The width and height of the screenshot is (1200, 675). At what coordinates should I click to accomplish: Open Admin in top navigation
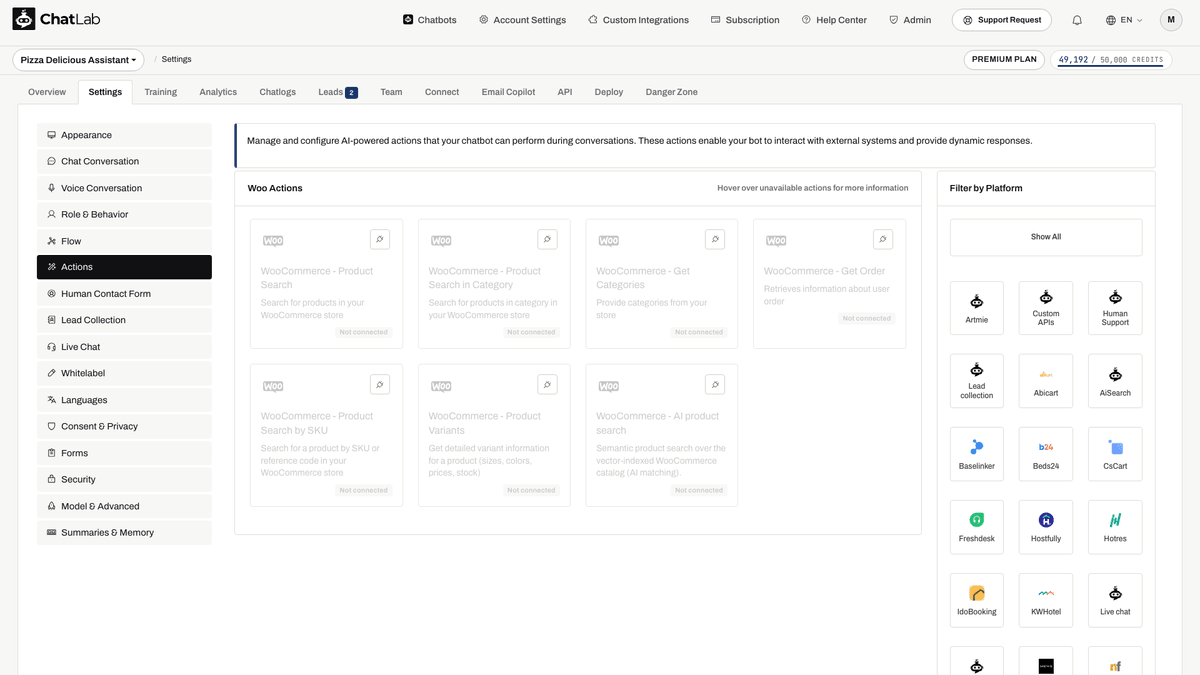tap(910, 20)
